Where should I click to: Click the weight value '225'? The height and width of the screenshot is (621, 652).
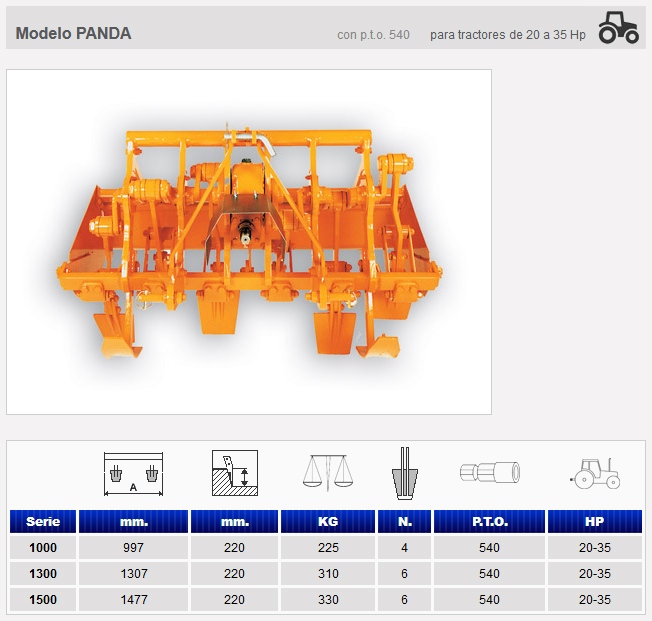pyautogui.click(x=328, y=547)
